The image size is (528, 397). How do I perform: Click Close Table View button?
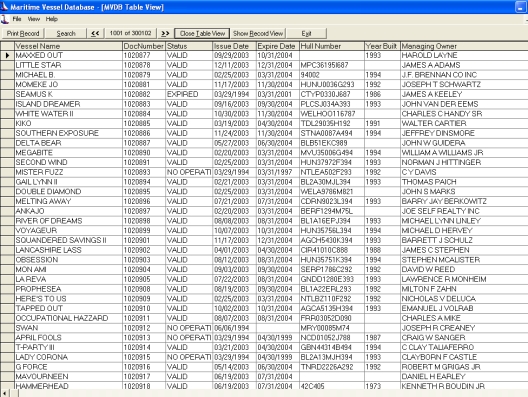(202, 33)
